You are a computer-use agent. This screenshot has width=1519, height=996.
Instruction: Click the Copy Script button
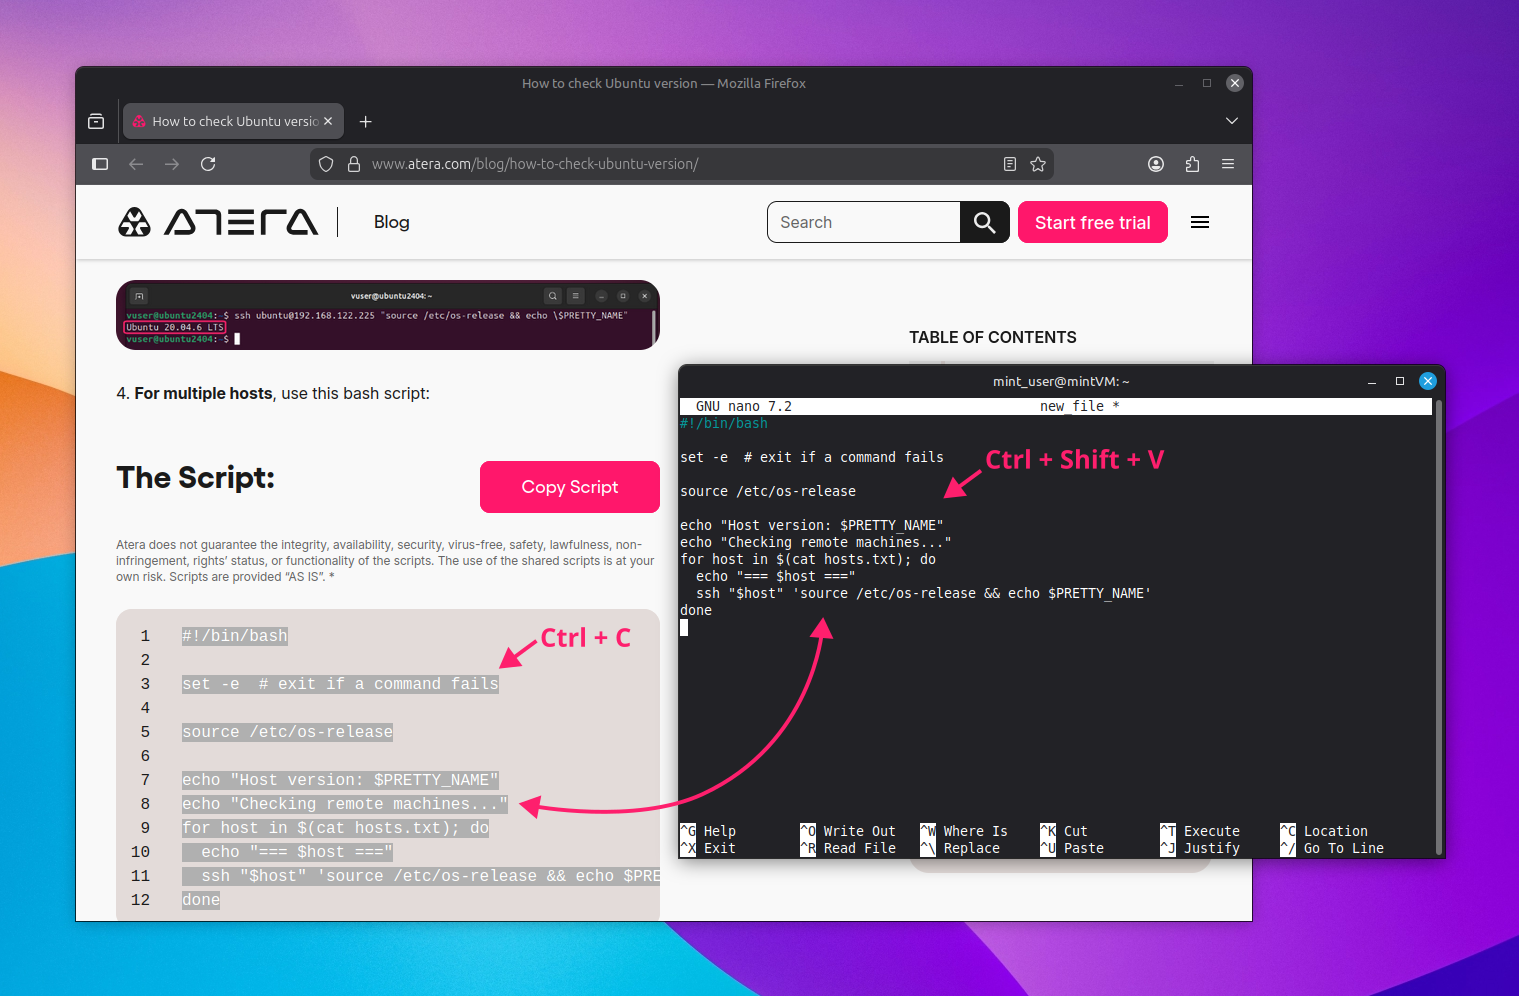[570, 487]
